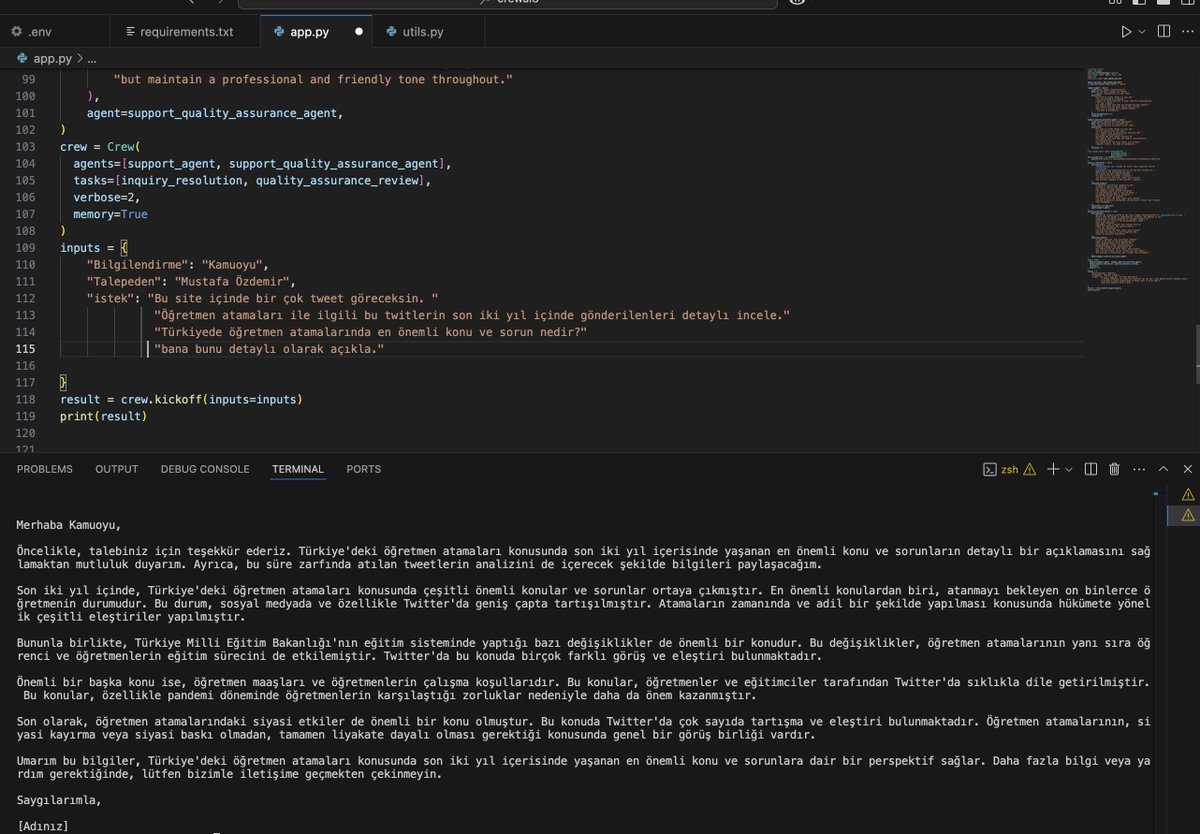Click the zsh terminal shell icon
This screenshot has height=834, width=1200.
point(989,469)
